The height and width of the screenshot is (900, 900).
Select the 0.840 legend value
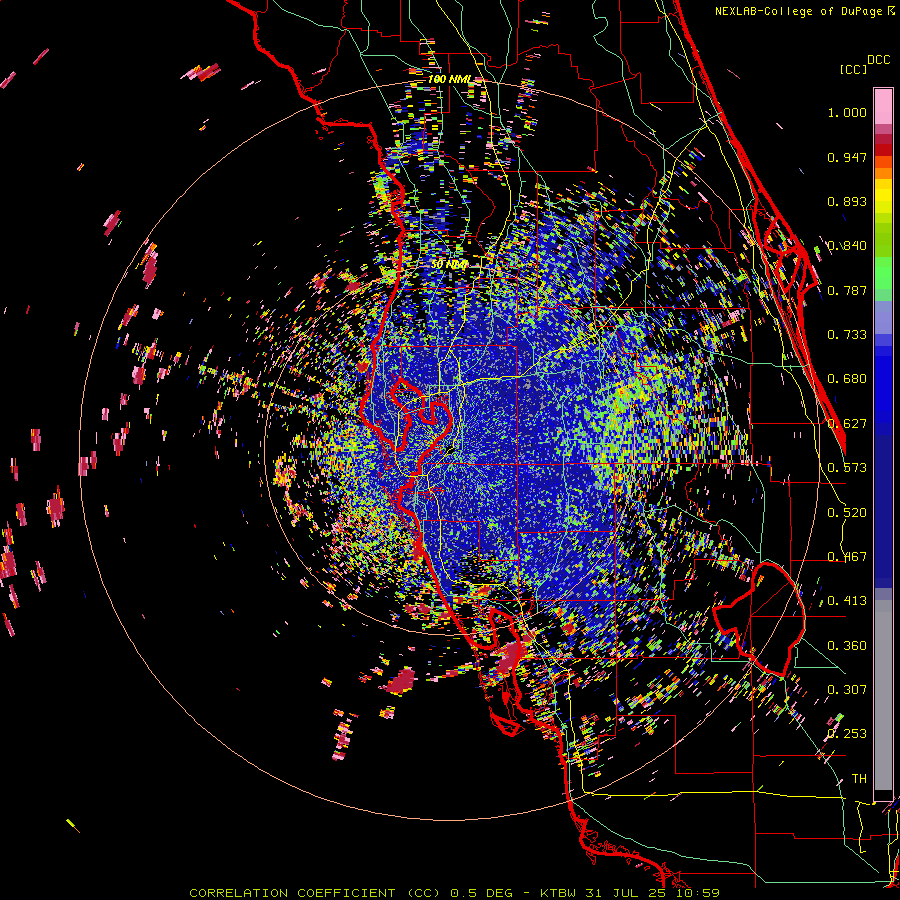click(x=847, y=246)
